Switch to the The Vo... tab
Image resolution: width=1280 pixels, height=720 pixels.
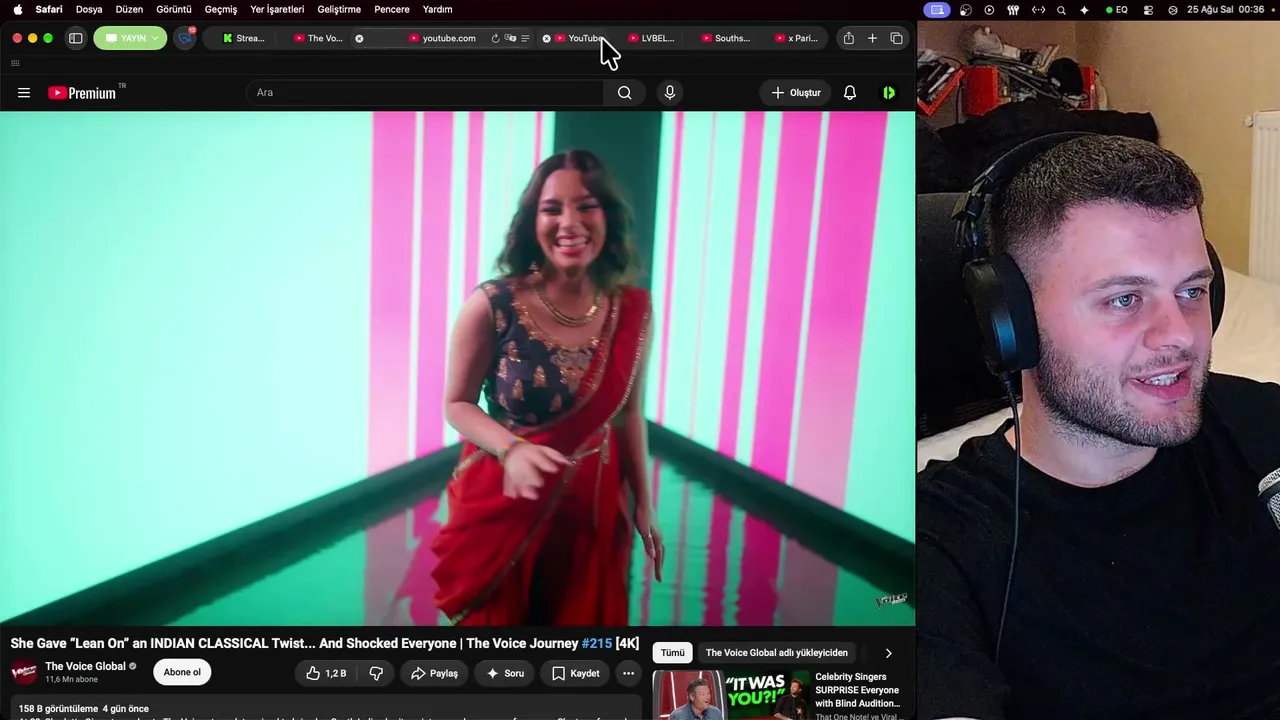click(319, 38)
